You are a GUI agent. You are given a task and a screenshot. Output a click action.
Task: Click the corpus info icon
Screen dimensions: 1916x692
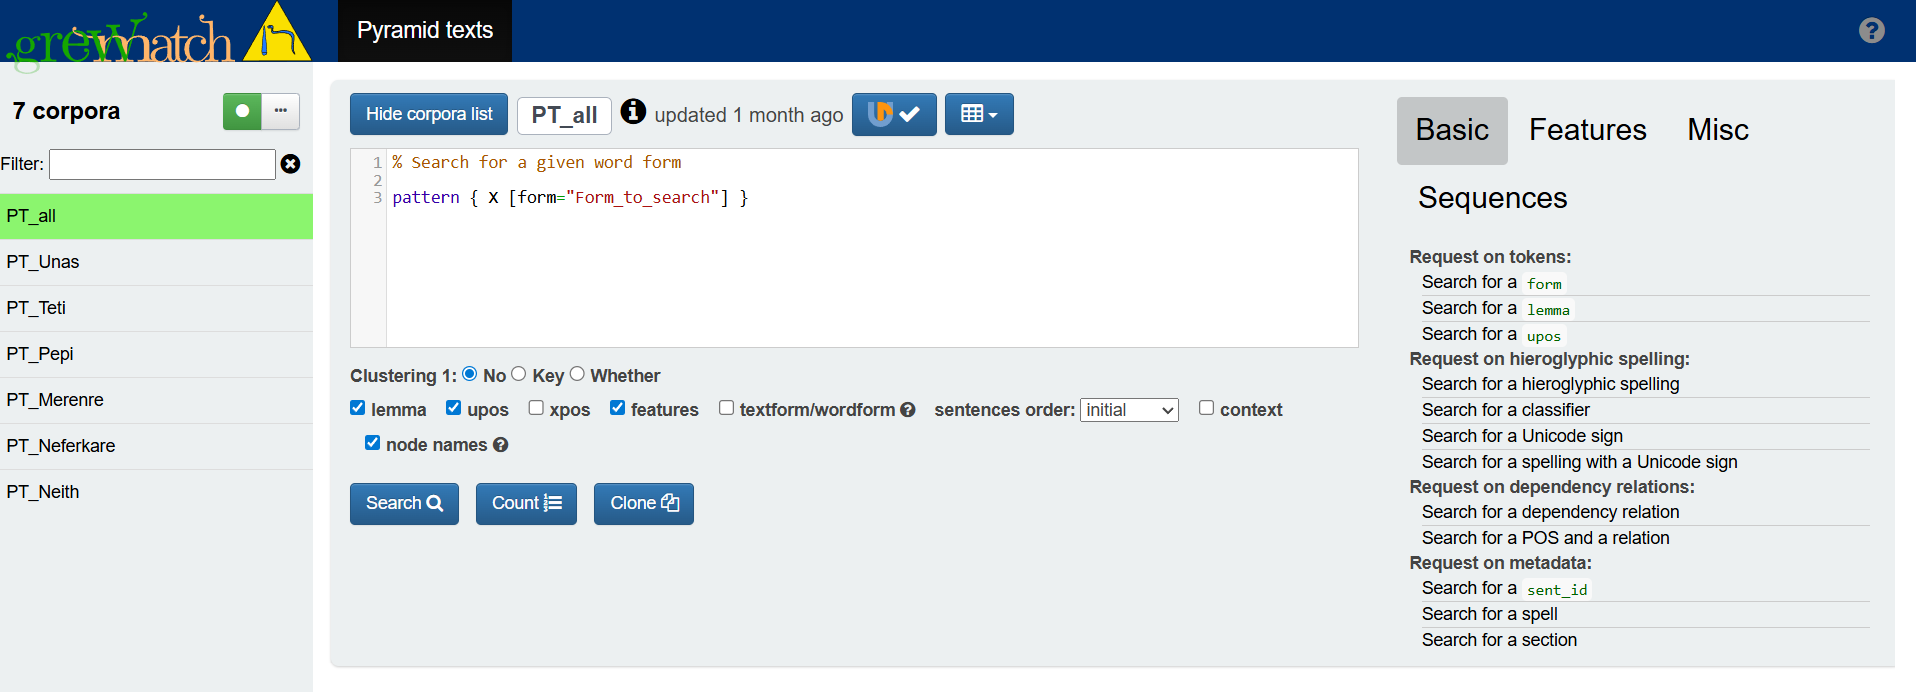click(x=633, y=111)
